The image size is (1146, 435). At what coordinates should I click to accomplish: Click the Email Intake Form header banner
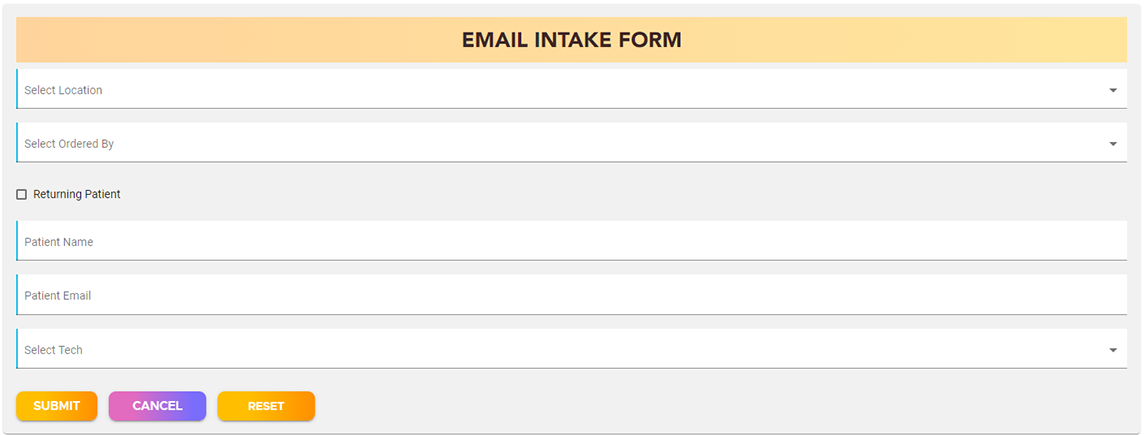[300, 41]
